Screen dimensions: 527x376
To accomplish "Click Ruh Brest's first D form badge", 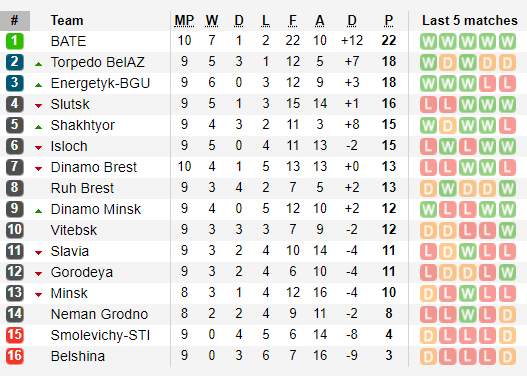I will tap(428, 189).
